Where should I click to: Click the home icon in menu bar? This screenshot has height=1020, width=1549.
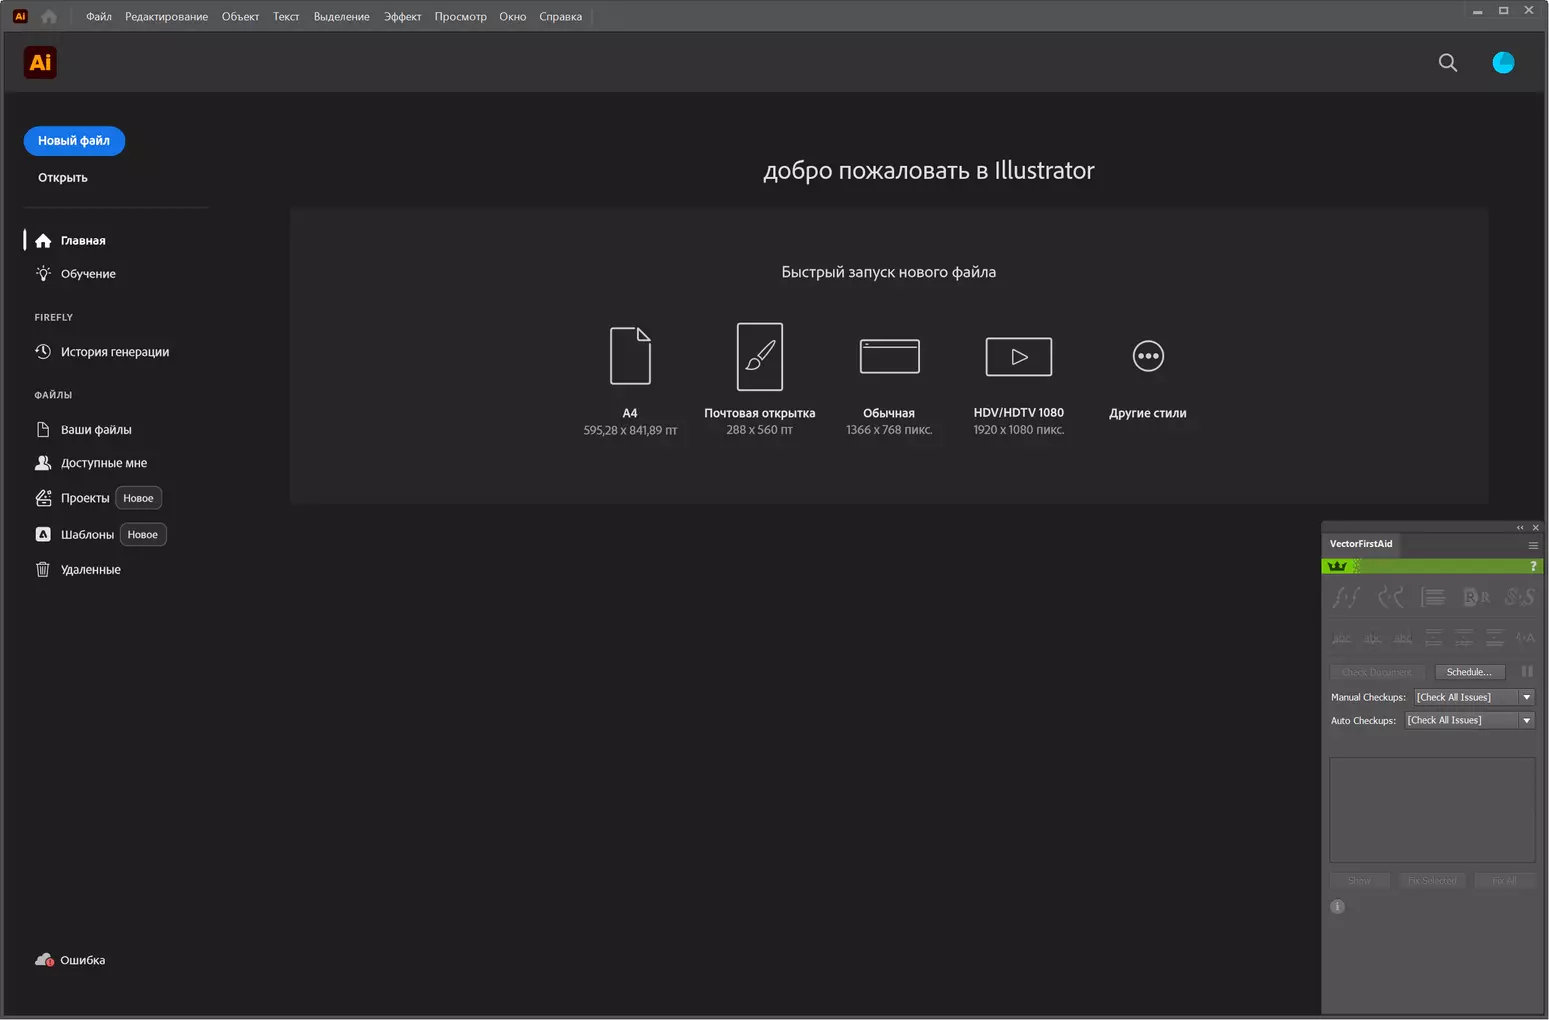pos(48,16)
